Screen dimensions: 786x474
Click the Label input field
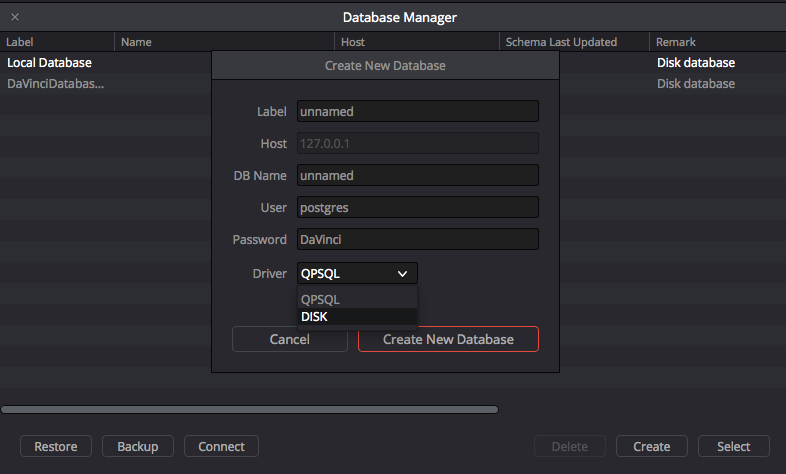(417, 111)
